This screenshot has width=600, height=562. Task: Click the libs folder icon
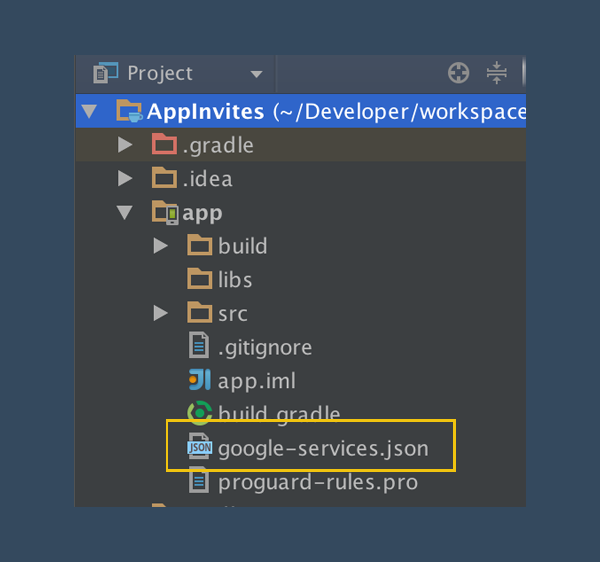[199, 279]
